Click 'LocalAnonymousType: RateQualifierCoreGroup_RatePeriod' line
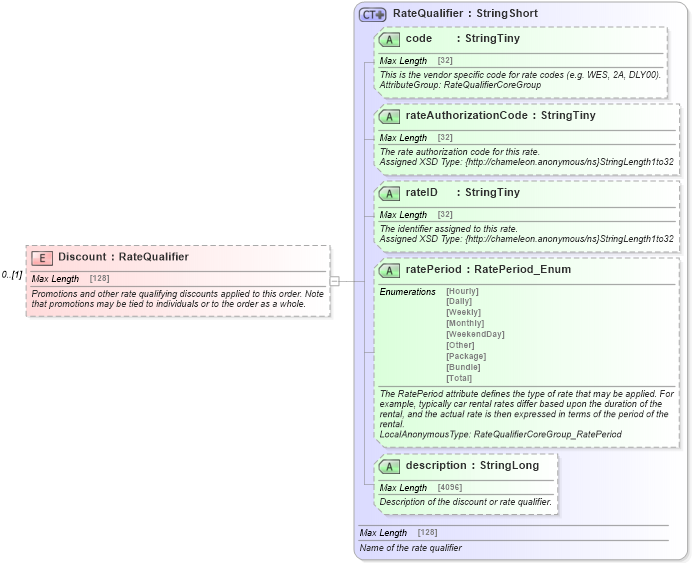Screen dimensions: 692x563 pos(500,435)
